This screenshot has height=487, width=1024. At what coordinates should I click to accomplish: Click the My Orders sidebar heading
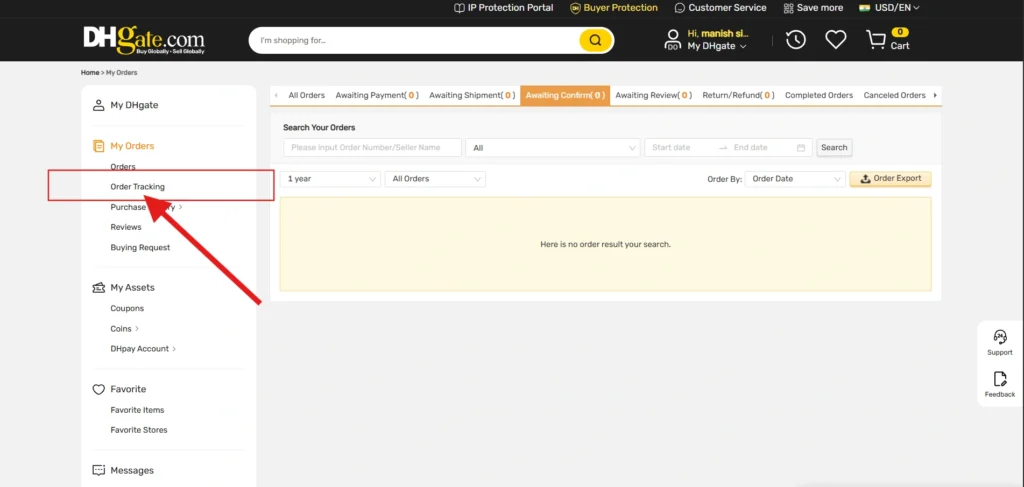[x=132, y=146]
